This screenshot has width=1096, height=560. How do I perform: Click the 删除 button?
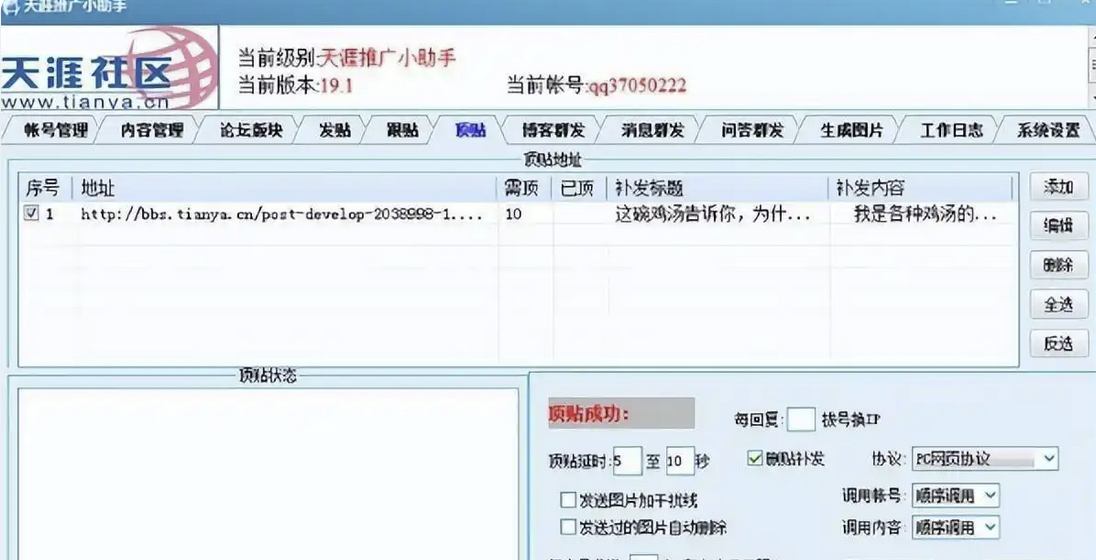(1058, 265)
